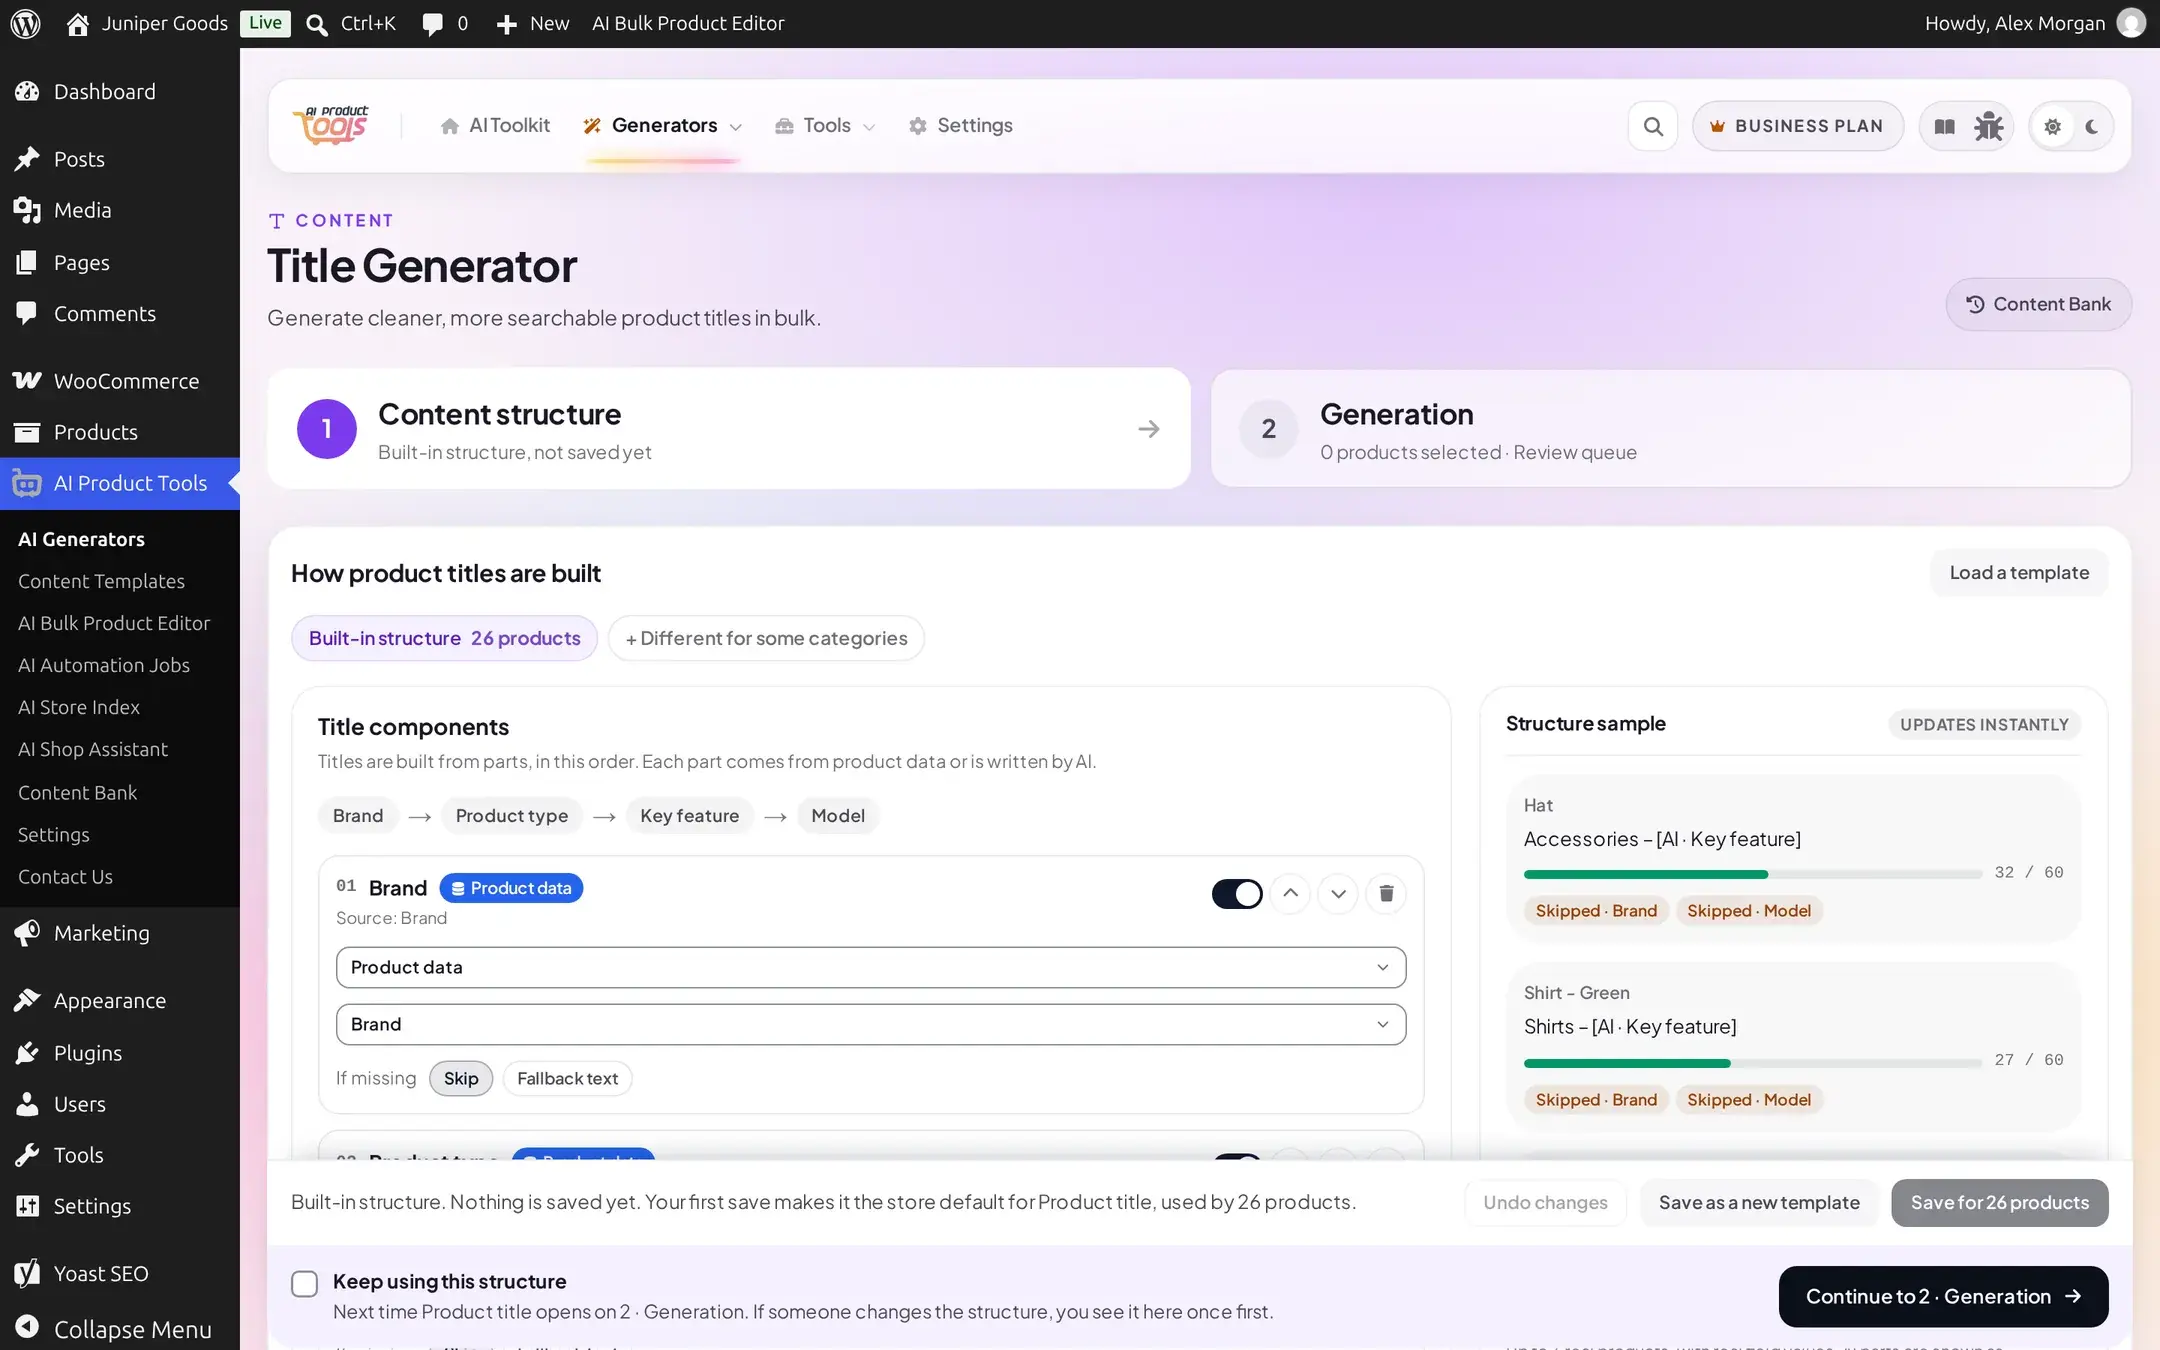Go to AI Toolkit in plugin nav
This screenshot has width=2160, height=1350.
(x=495, y=126)
